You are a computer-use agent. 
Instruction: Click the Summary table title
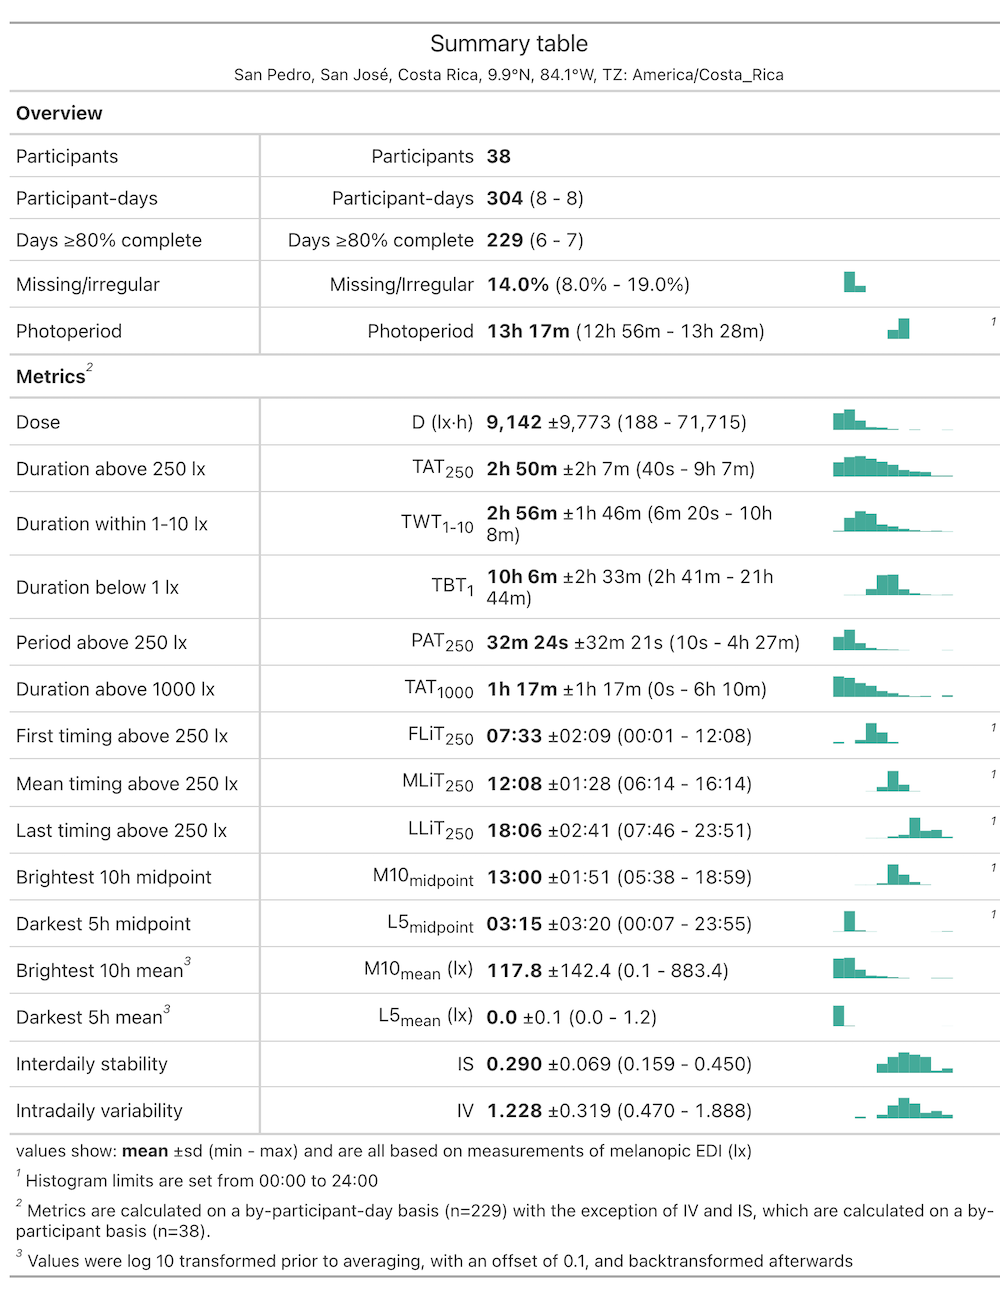click(508, 44)
